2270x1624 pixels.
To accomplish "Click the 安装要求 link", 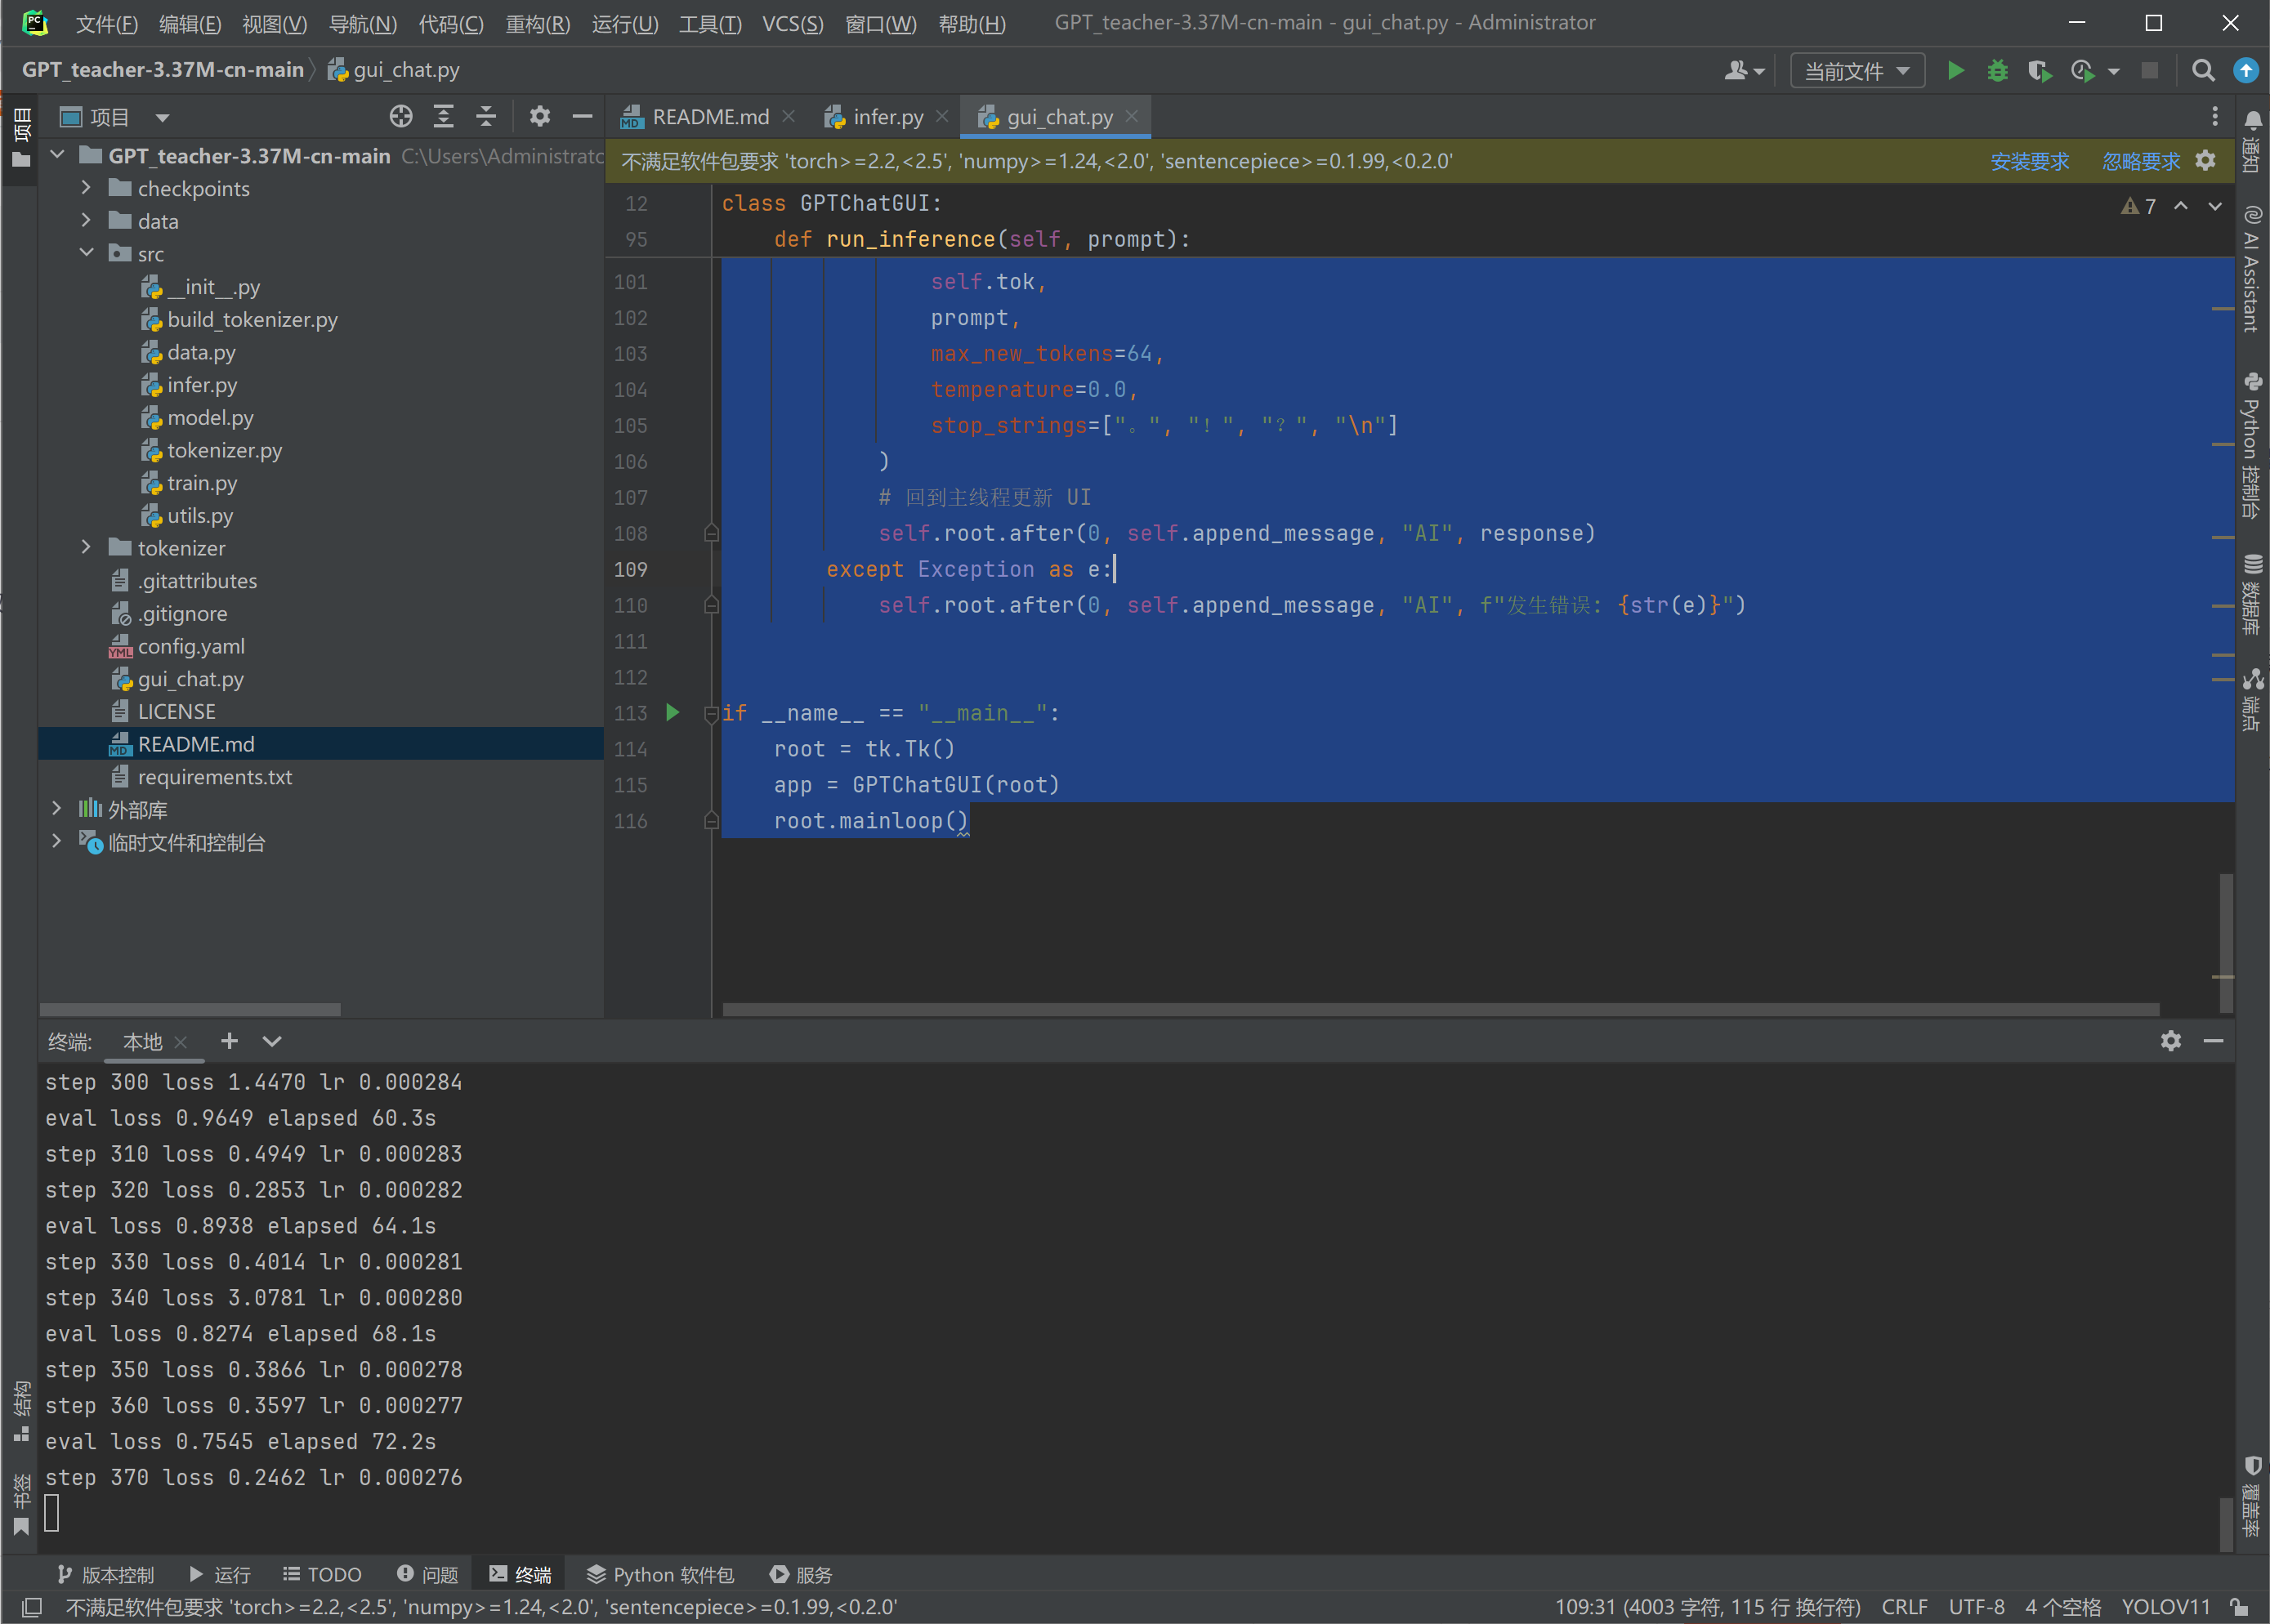I will [2029, 161].
